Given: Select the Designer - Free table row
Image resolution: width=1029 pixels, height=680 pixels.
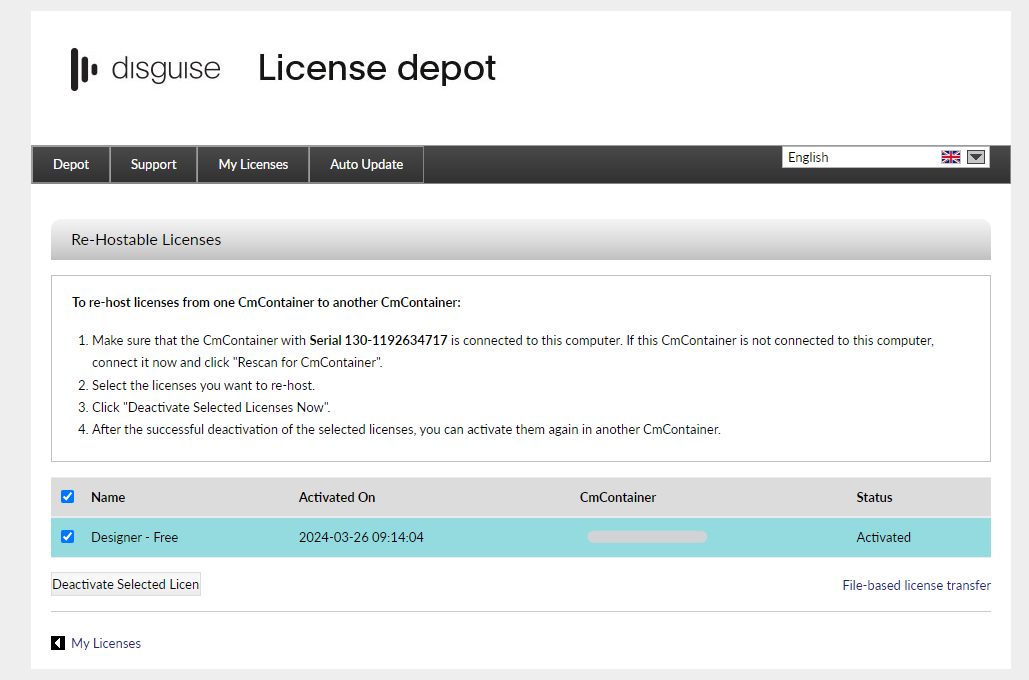Looking at the screenshot, I should click(450, 536).
